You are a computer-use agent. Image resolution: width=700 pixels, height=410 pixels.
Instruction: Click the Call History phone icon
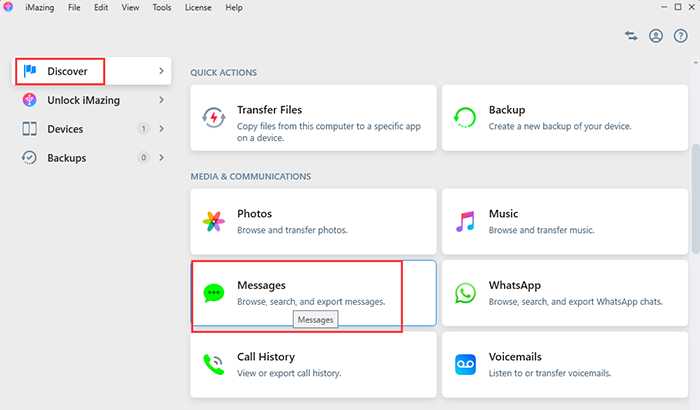pos(214,364)
